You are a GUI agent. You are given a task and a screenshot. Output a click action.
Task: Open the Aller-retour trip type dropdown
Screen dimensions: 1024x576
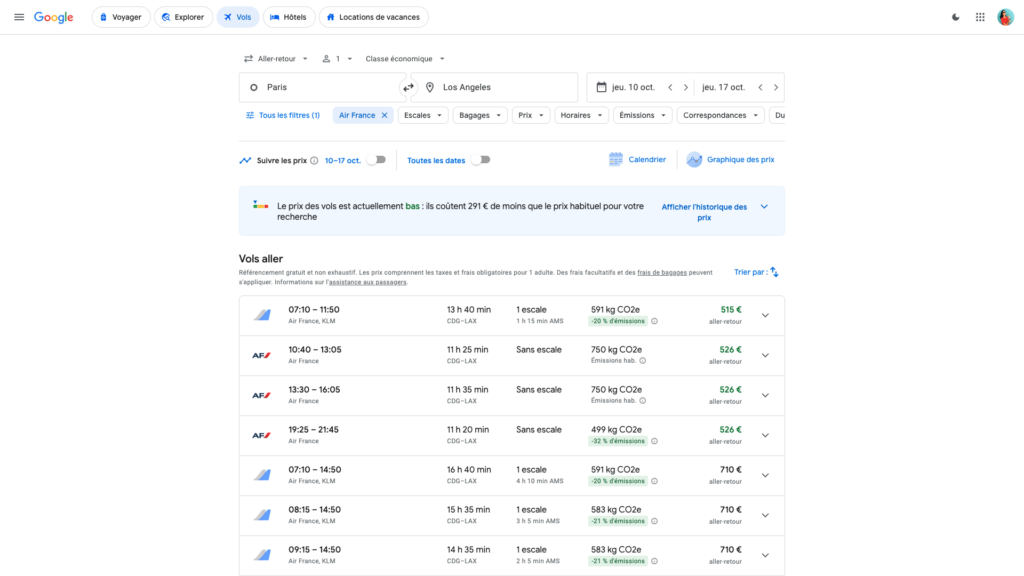pyautogui.click(x=276, y=59)
